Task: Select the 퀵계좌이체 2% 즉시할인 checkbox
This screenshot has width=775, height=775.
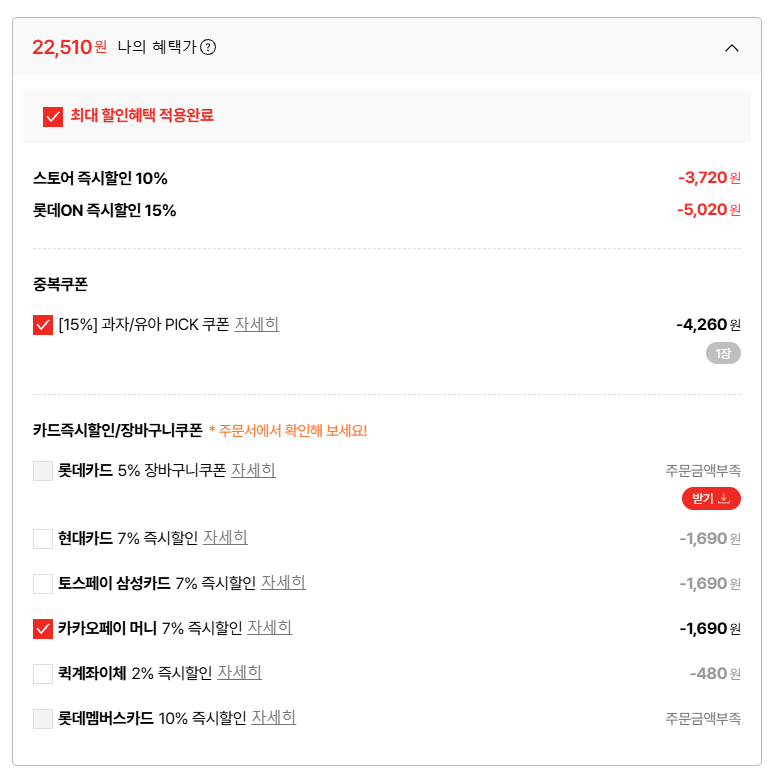Action: pos(43,674)
